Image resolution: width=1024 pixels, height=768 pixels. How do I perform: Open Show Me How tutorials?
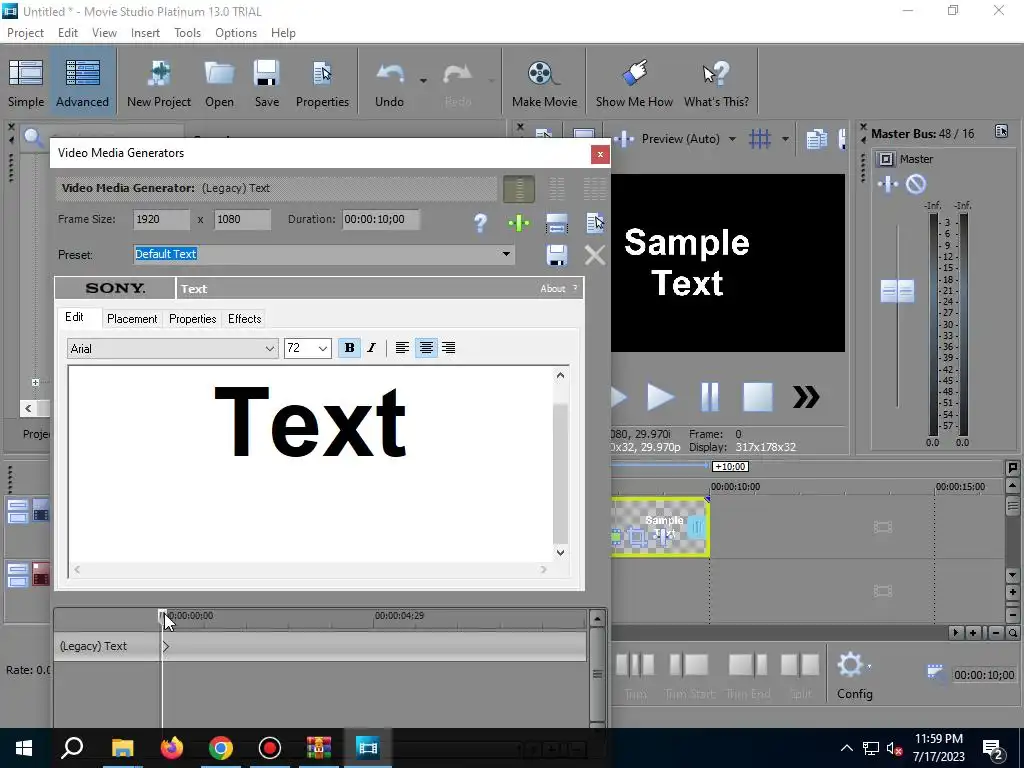633,82
